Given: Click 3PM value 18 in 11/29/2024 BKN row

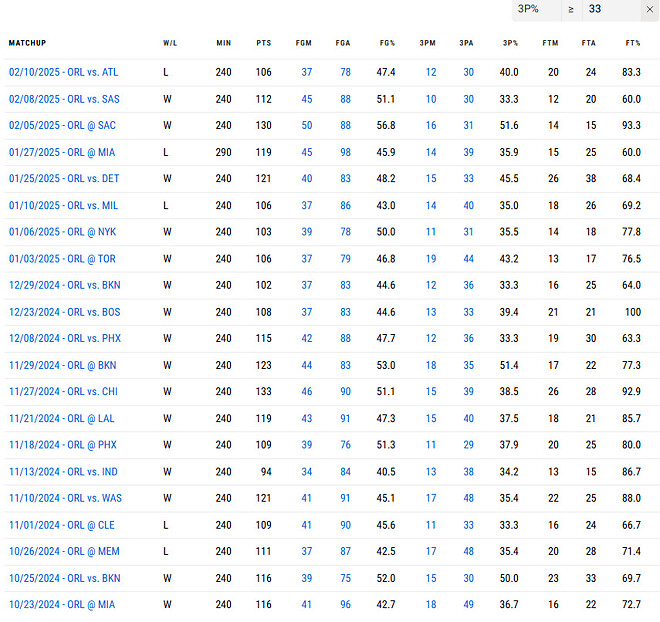Looking at the screenshot, I should [x=431, y=365].
